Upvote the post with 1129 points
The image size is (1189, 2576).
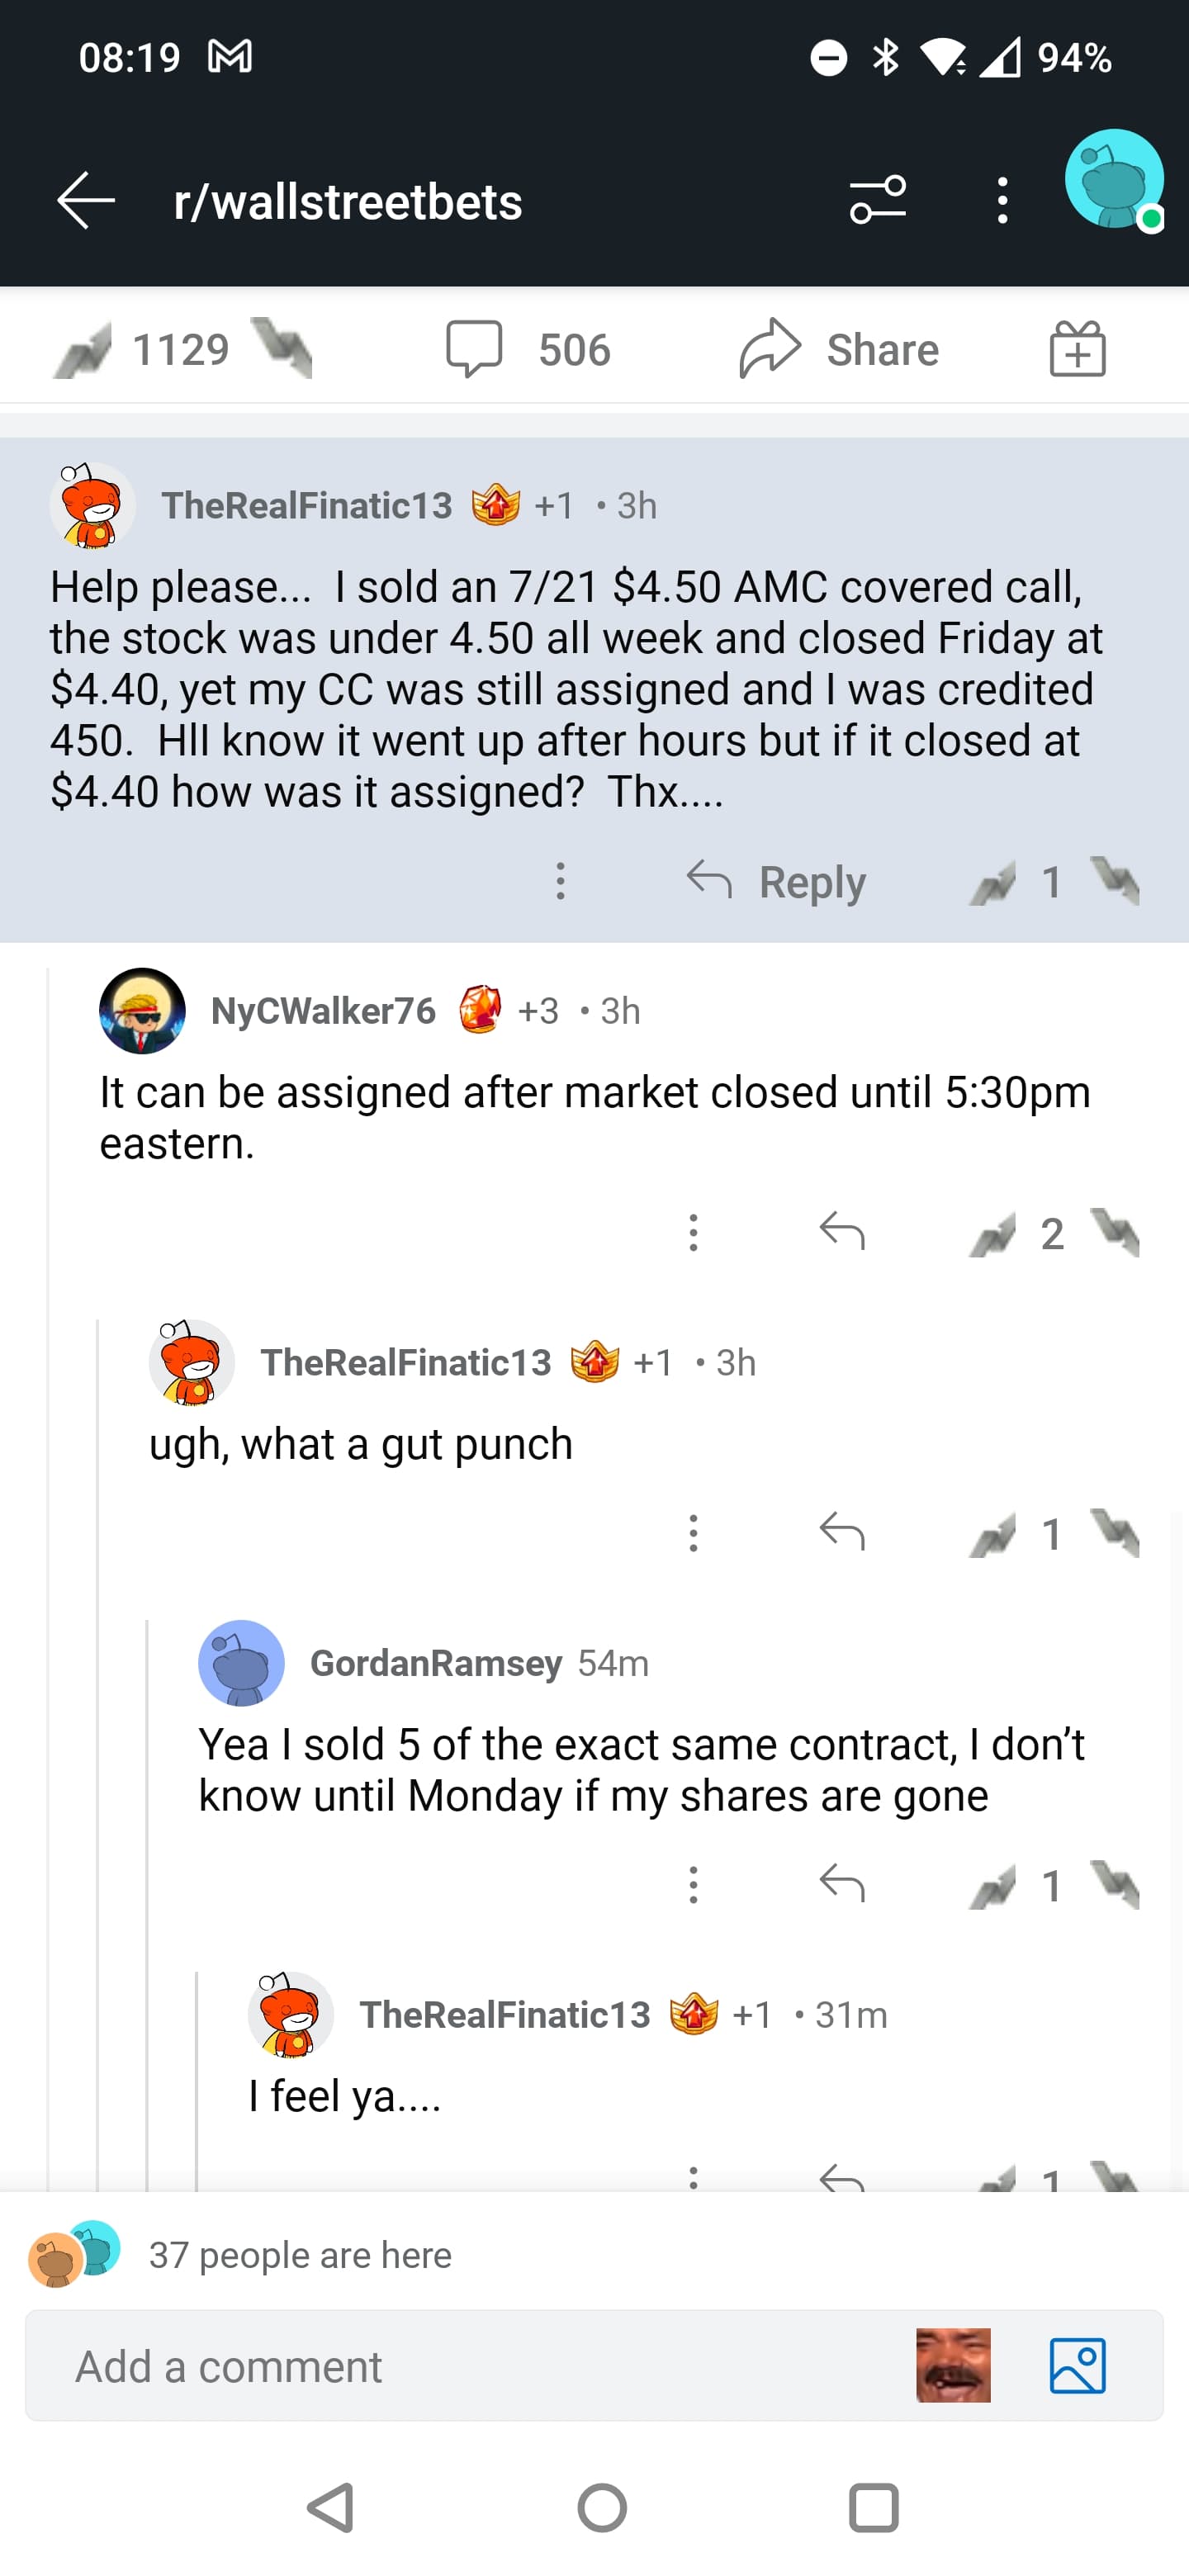pyautogui.click(x=82, y=350)
